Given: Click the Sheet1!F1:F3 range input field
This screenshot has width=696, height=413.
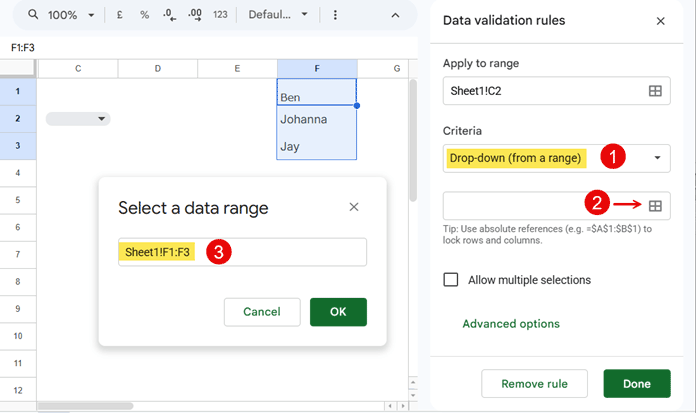Looking at the screenshot, I should pos(242,252).
